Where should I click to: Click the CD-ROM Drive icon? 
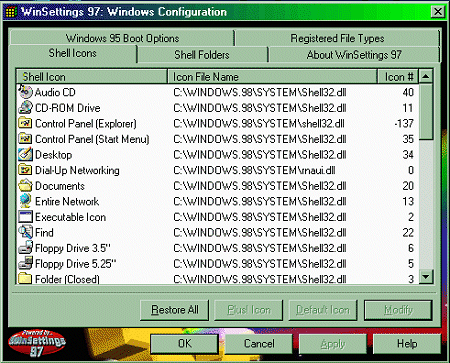pyautogui.click(x=25, y=108)
